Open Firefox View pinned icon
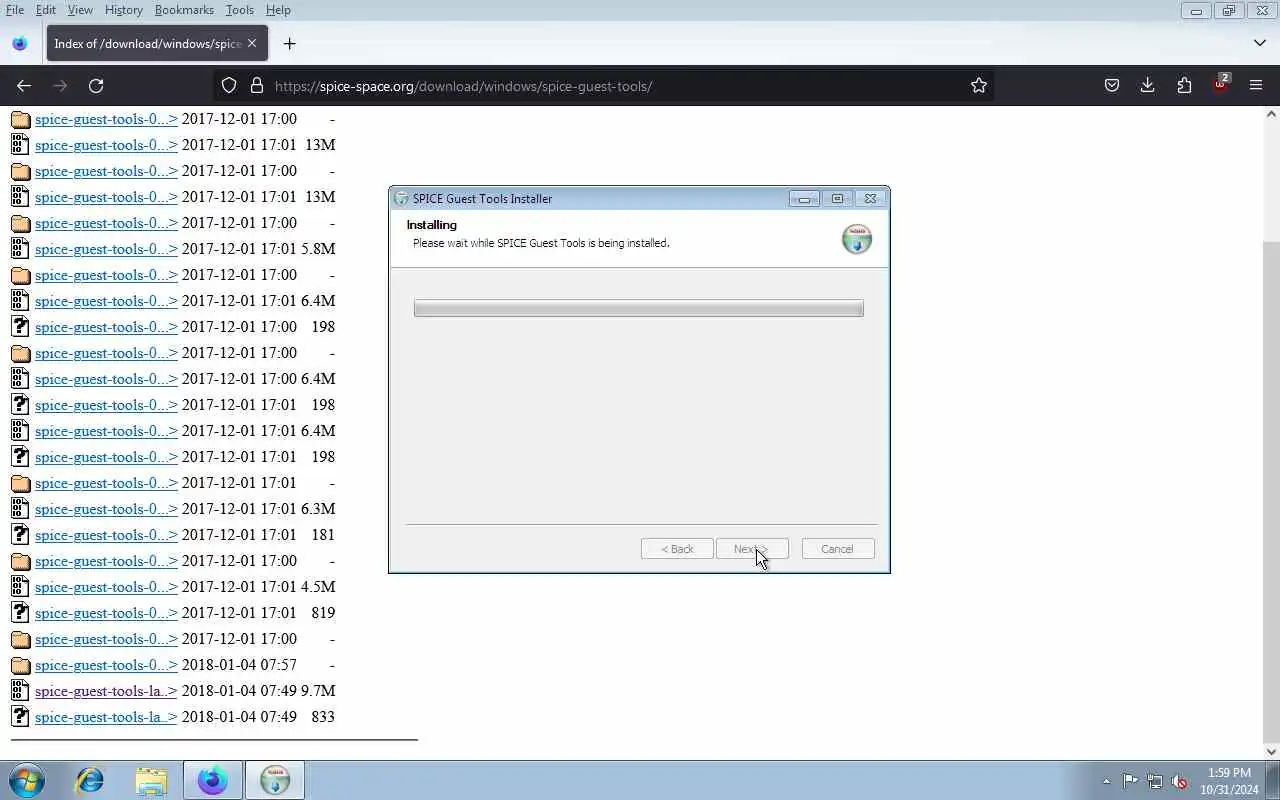Viewport: 1280px width, 800px height. pos(20,43)
